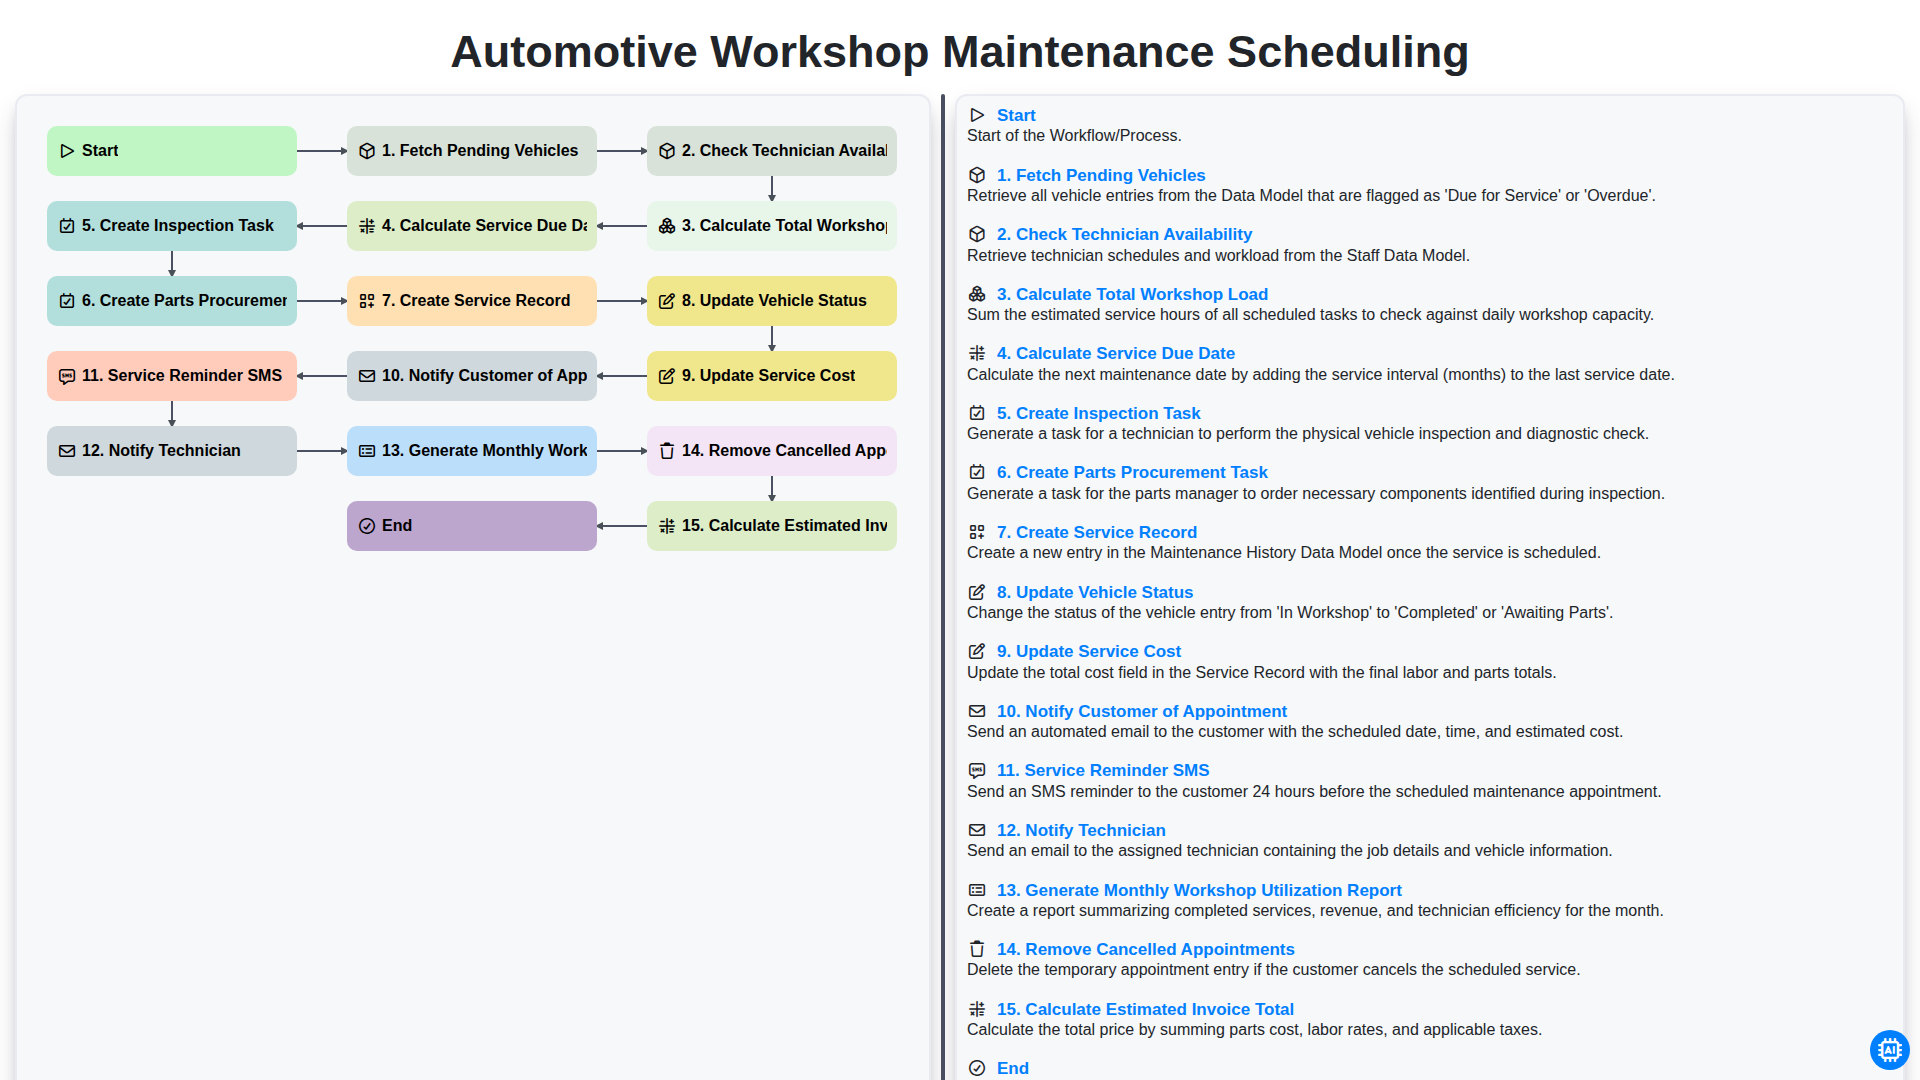Click the description starting 'Sum the estimated service hours'

point(1310,315)
